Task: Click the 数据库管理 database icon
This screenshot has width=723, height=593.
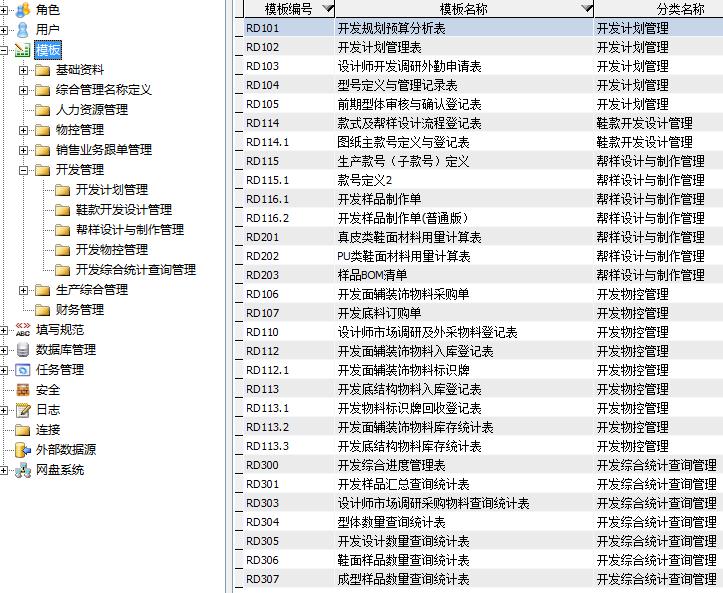Action: 22,350
